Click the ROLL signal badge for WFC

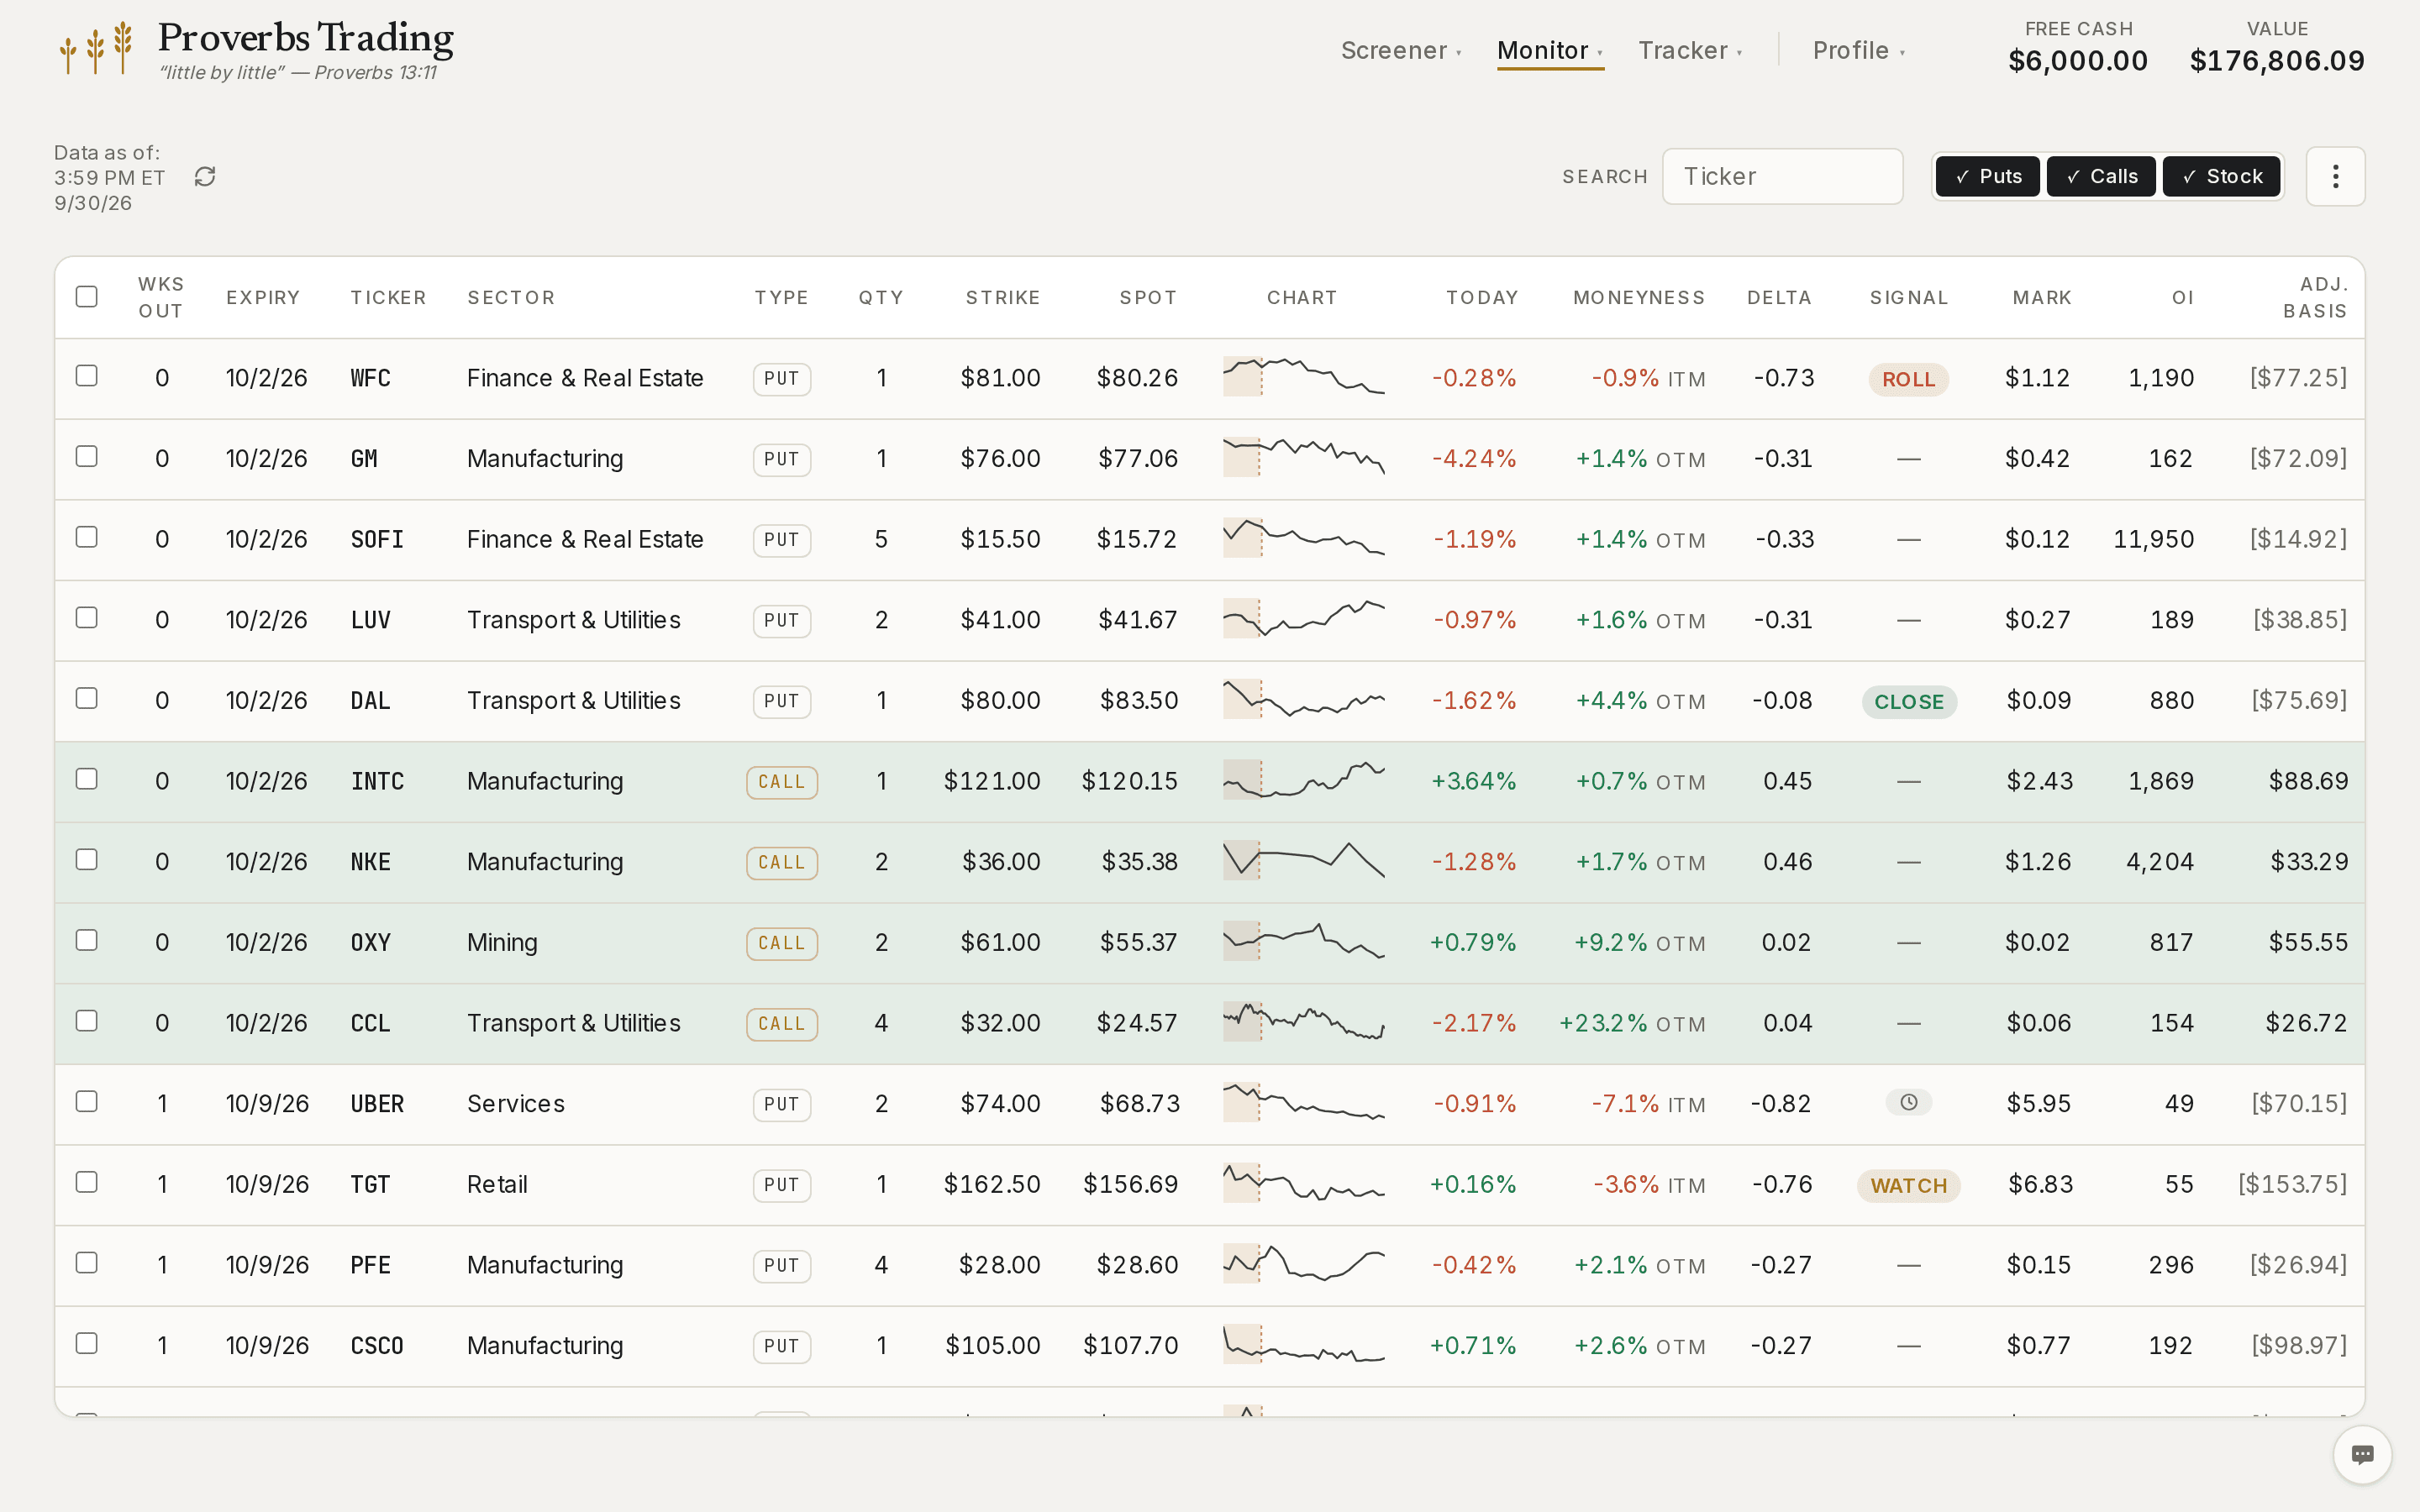click(x=1908, y=379)
